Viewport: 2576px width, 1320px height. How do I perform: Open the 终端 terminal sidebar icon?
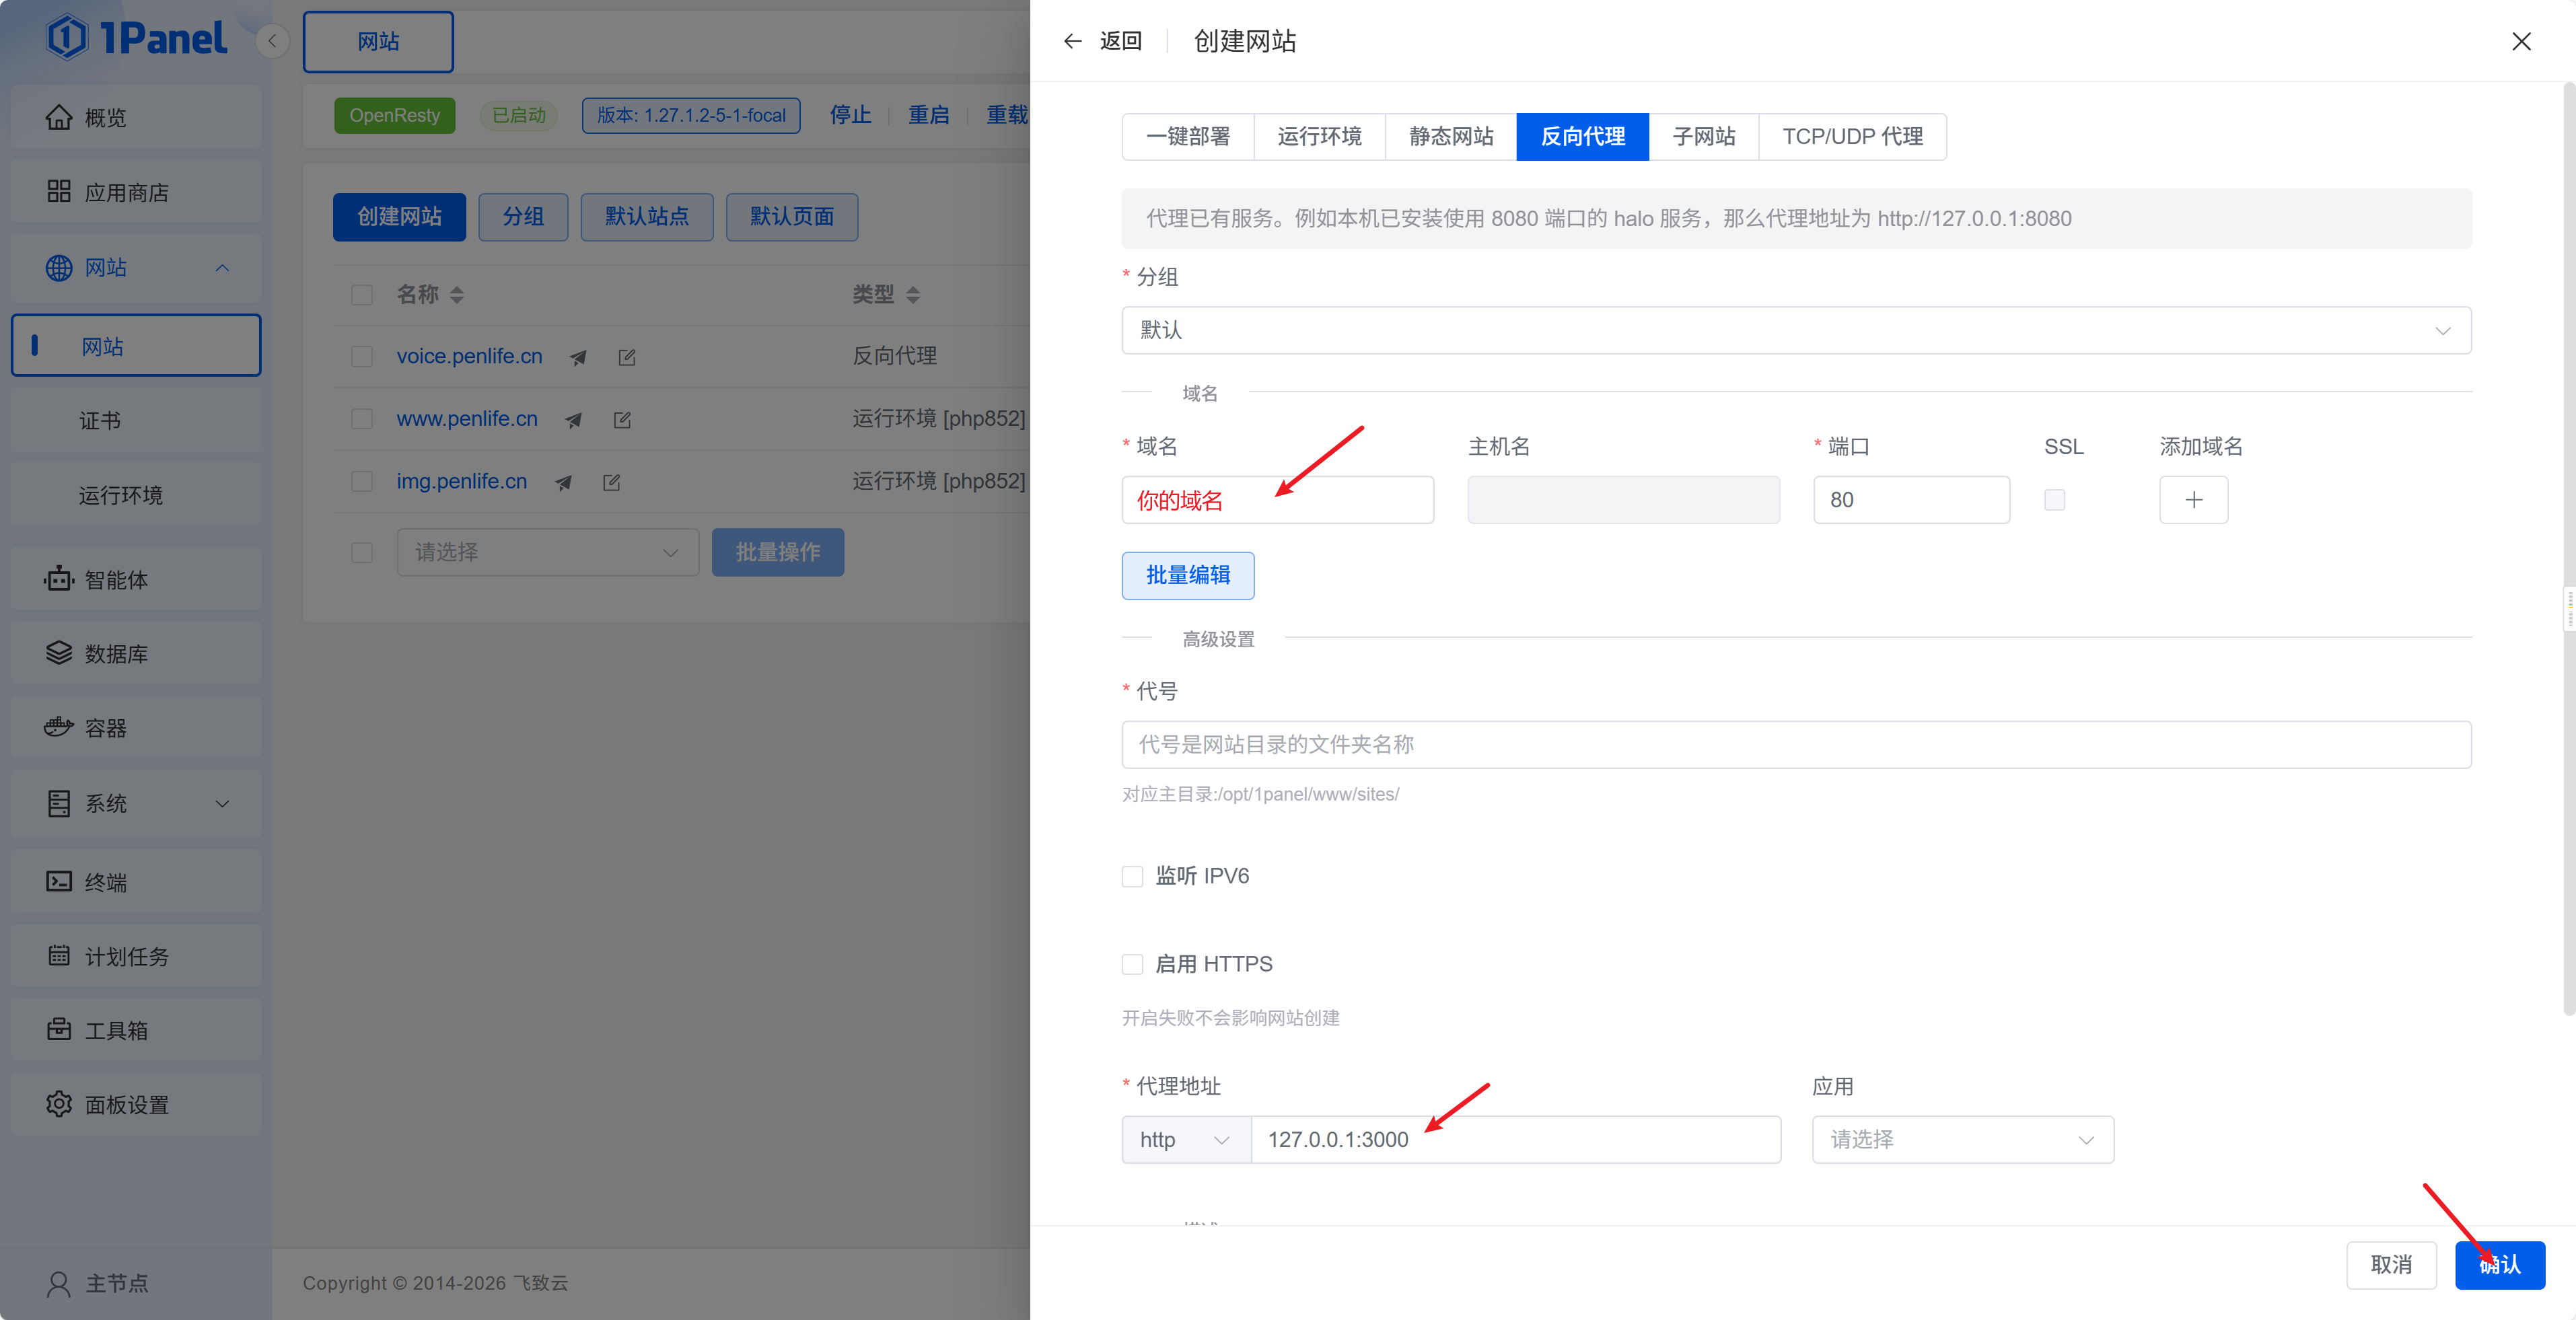tap(59, 881)
